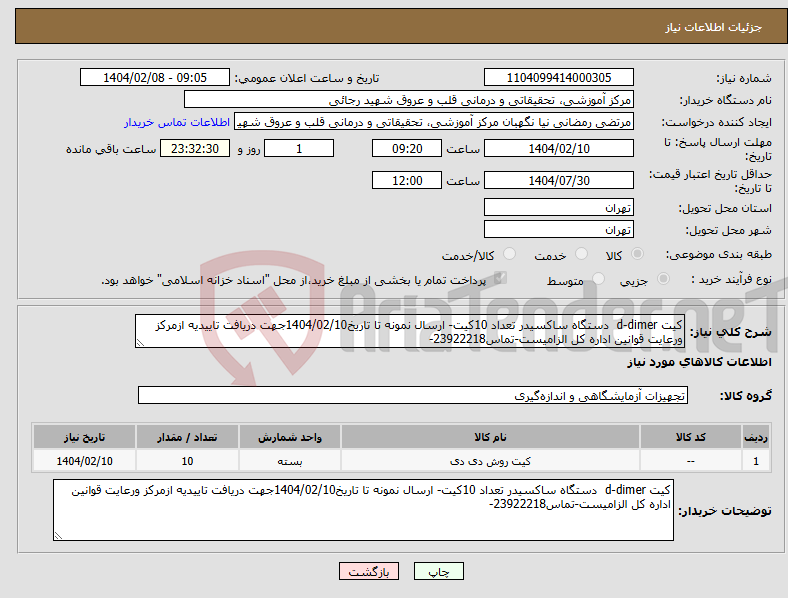This screenshot has height=598, width=788.
Task: Click the شرح کلی نیاز description textarea
Action: 410,332
